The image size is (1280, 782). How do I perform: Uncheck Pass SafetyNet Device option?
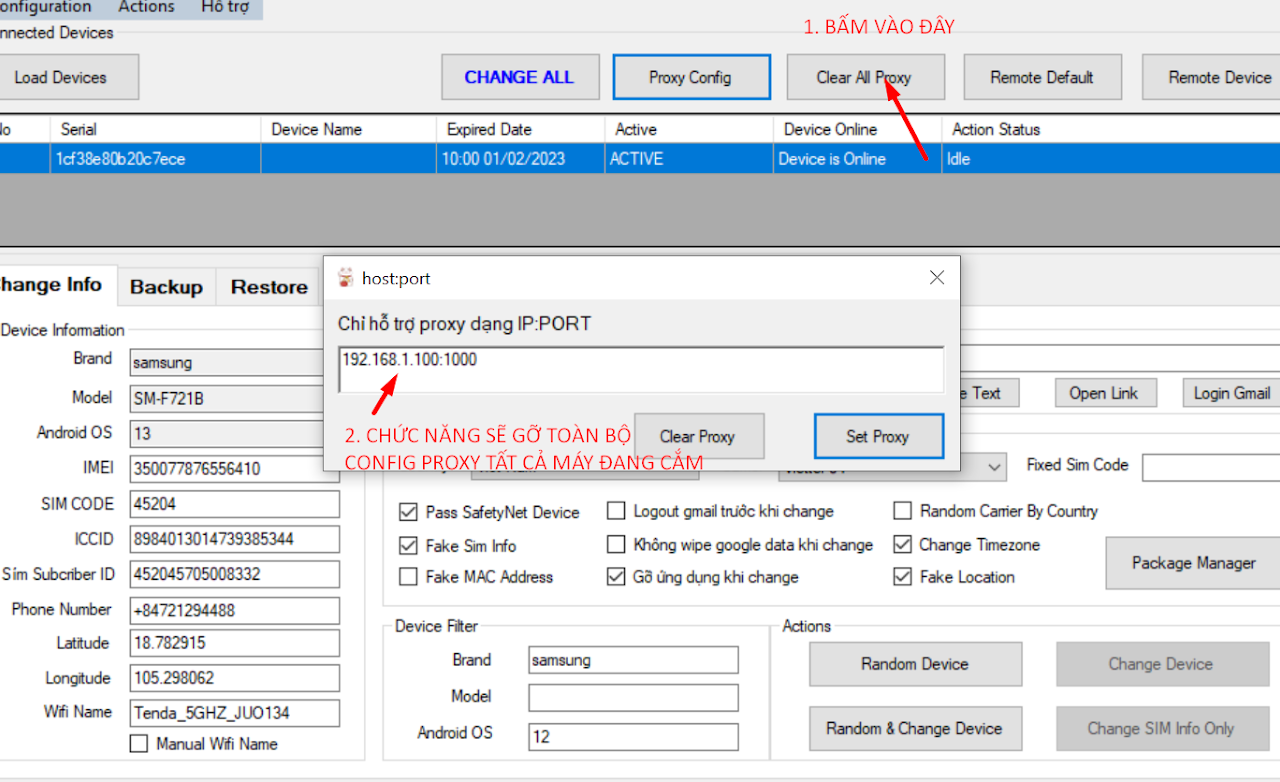408,512
